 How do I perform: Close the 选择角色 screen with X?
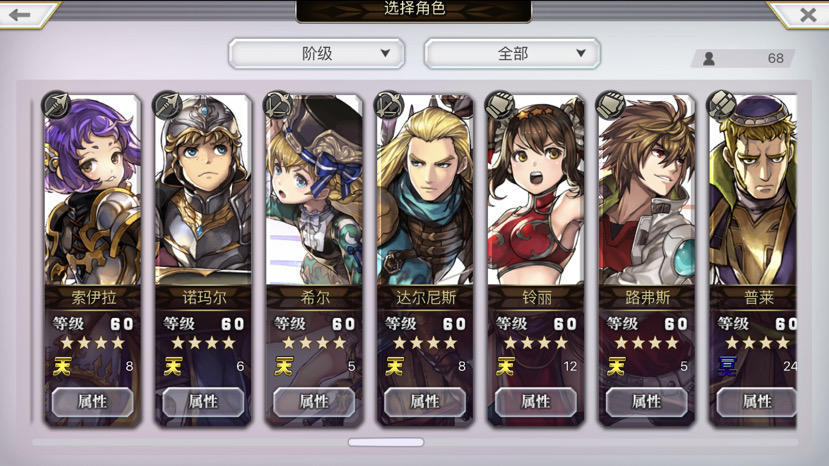(x=808, y=15)
